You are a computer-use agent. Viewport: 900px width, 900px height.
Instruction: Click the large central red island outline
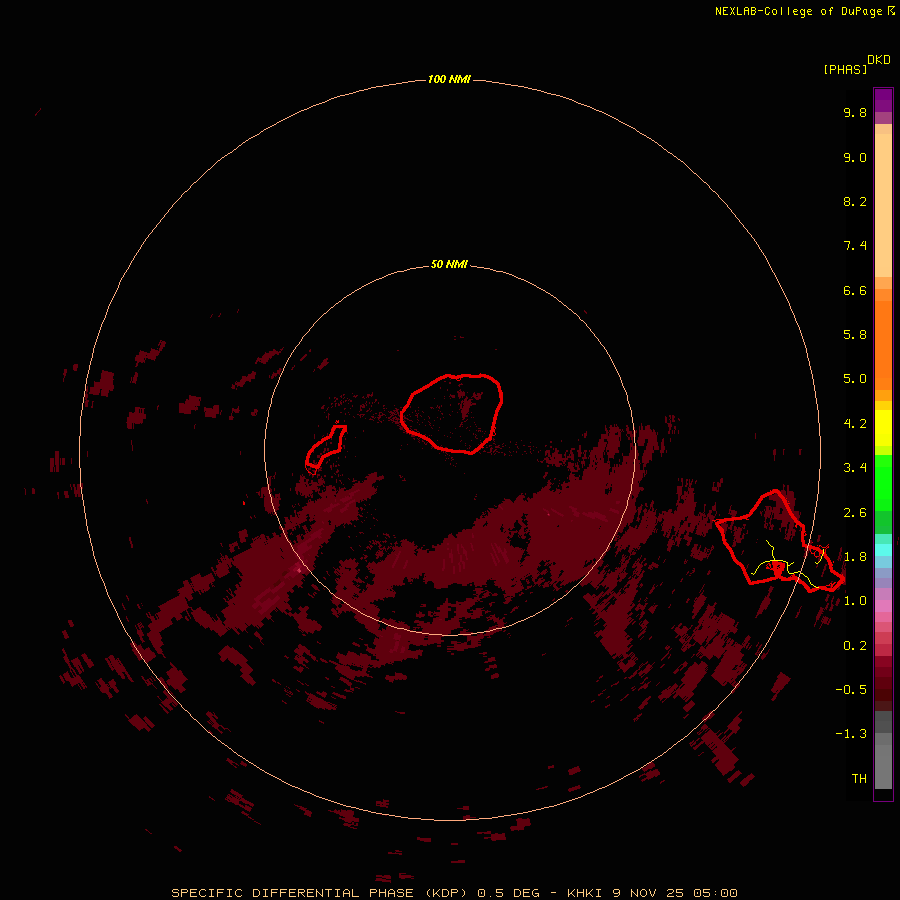point(452,413)
